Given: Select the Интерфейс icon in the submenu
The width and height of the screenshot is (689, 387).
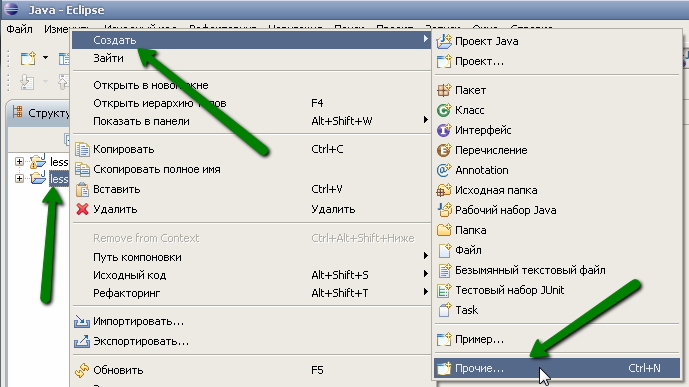Looking at the screenshot, I should click(444, 130).
